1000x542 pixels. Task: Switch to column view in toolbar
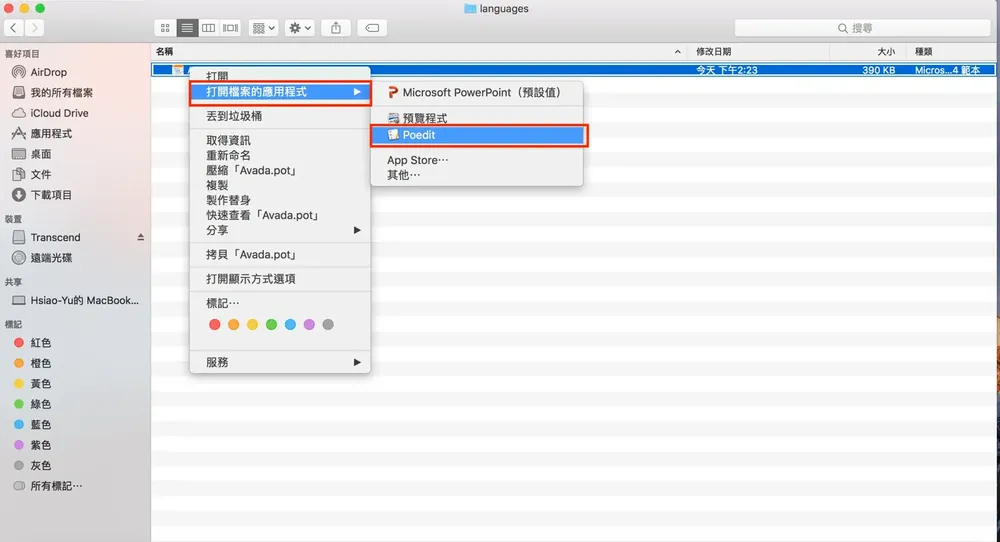coord(209,28)
